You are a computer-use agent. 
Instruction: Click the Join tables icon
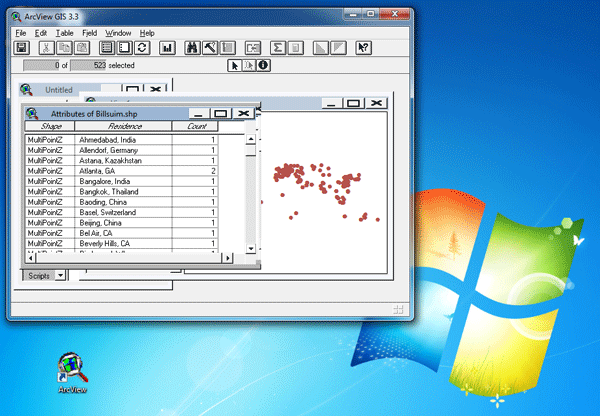(x=253, y=48)
